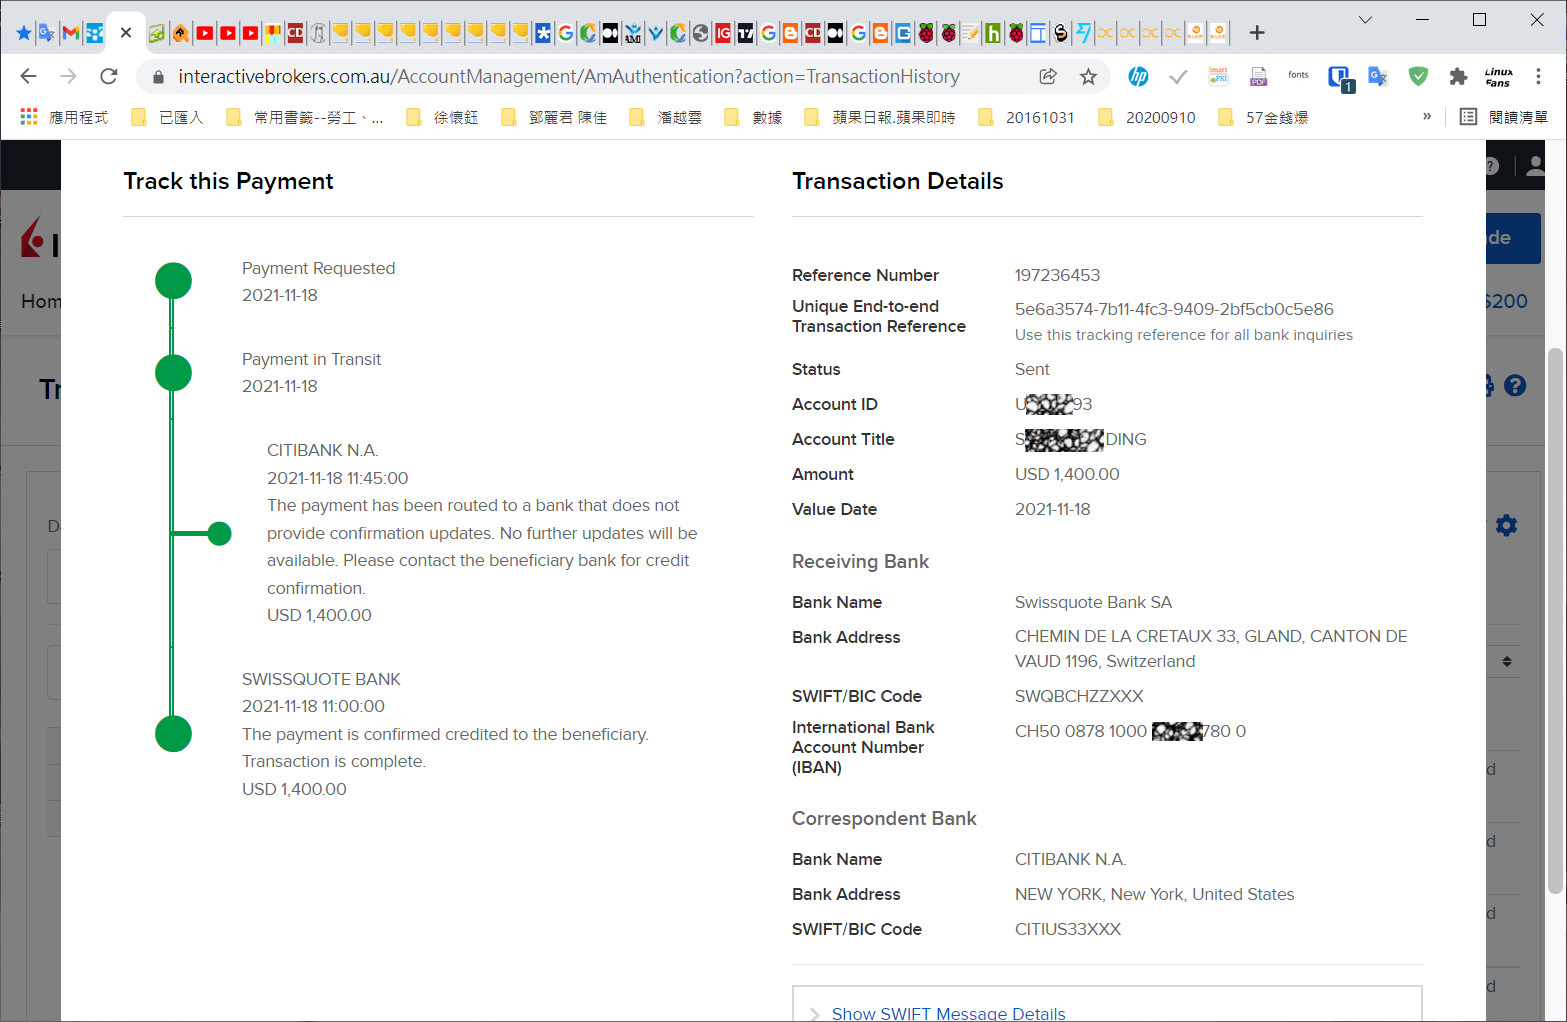This screenshot has height=1022, width=1567.
Task: Click the 'Sent' status value
Action: tap(1032, 369)
